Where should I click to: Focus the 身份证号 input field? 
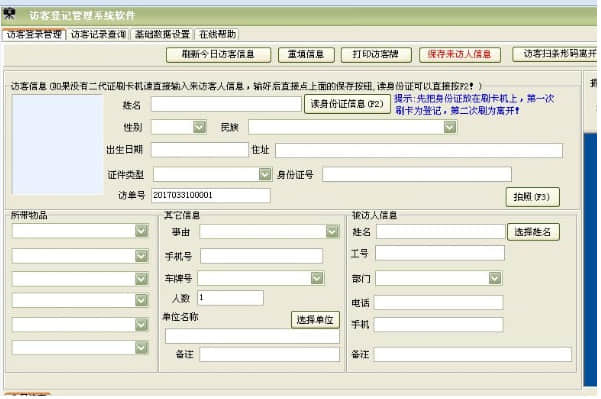click(x=417, y=174)
